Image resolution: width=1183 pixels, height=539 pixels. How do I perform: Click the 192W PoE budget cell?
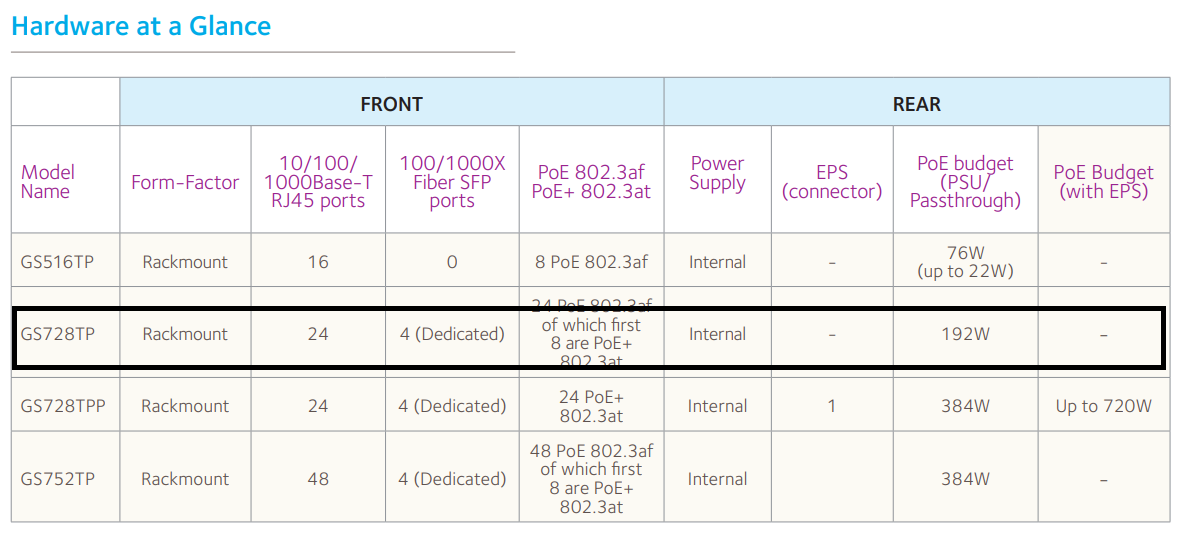[x=966, y=334]
